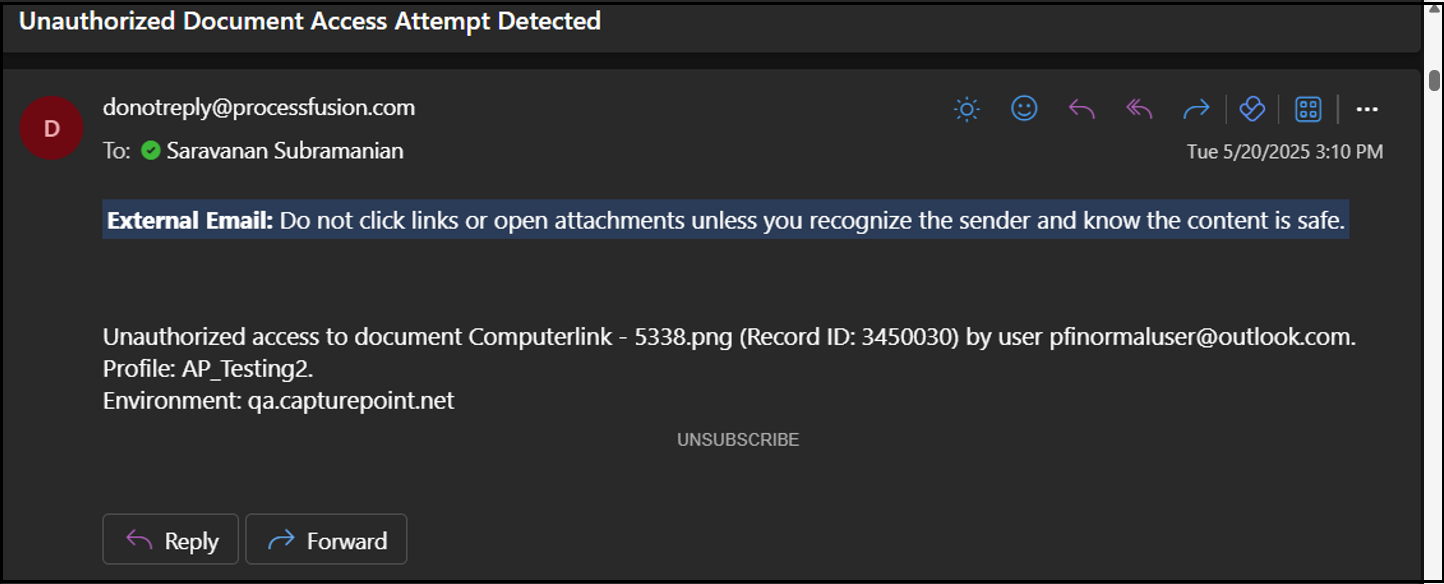
Task: Click the pfinormaluser@outlook.com email link
Action: pos(1200,337)
